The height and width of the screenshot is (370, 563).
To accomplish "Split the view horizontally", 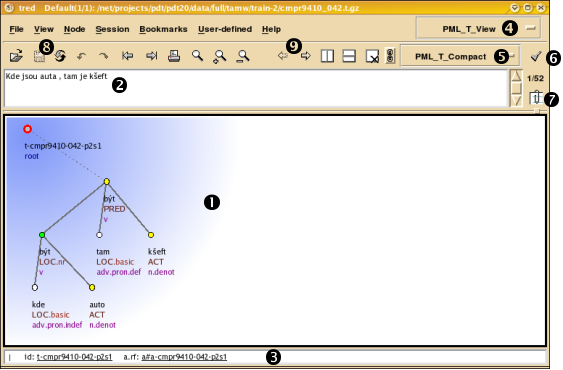I will click(x=349, y=56).
